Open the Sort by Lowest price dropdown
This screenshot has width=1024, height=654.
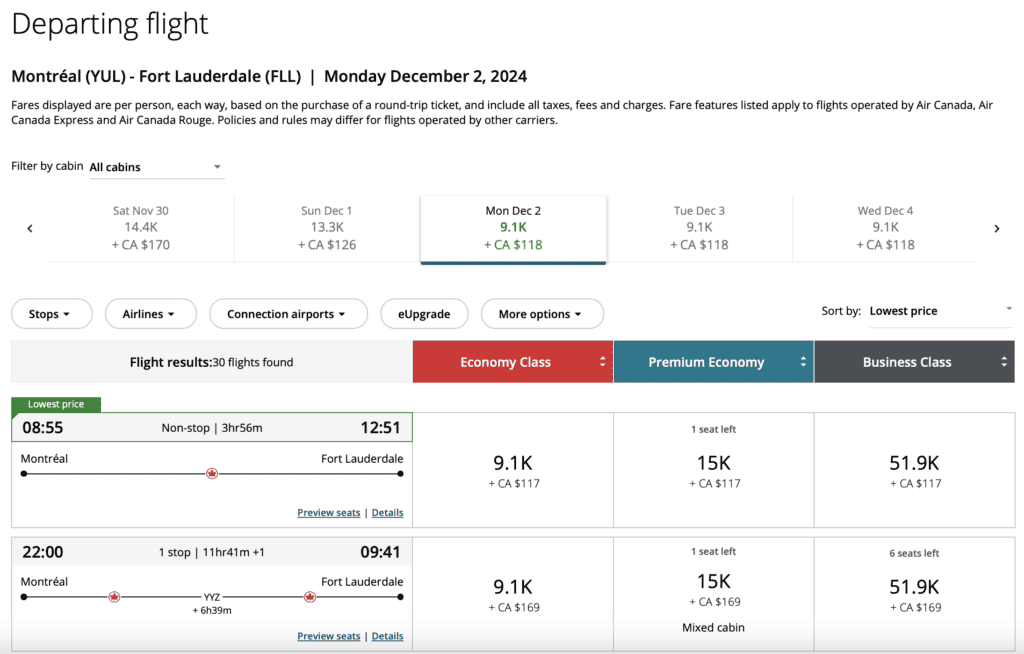[x=940, y=311]
